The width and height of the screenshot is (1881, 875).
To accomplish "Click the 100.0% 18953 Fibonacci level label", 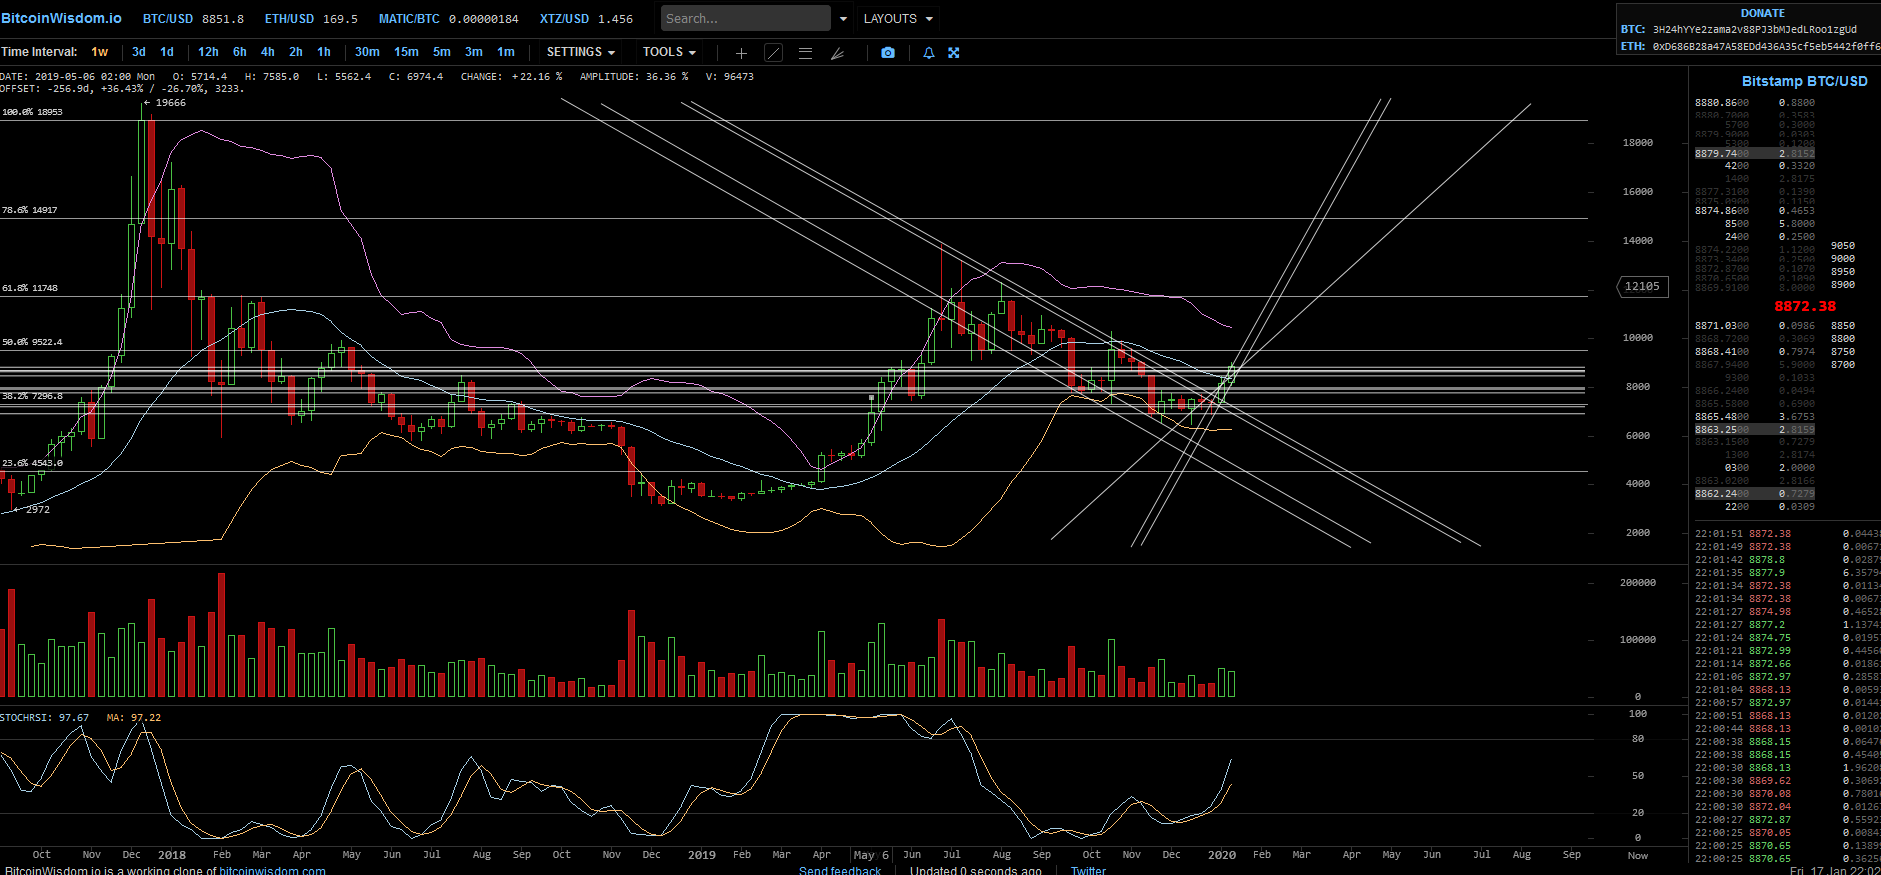I will [x=32, y=112].
